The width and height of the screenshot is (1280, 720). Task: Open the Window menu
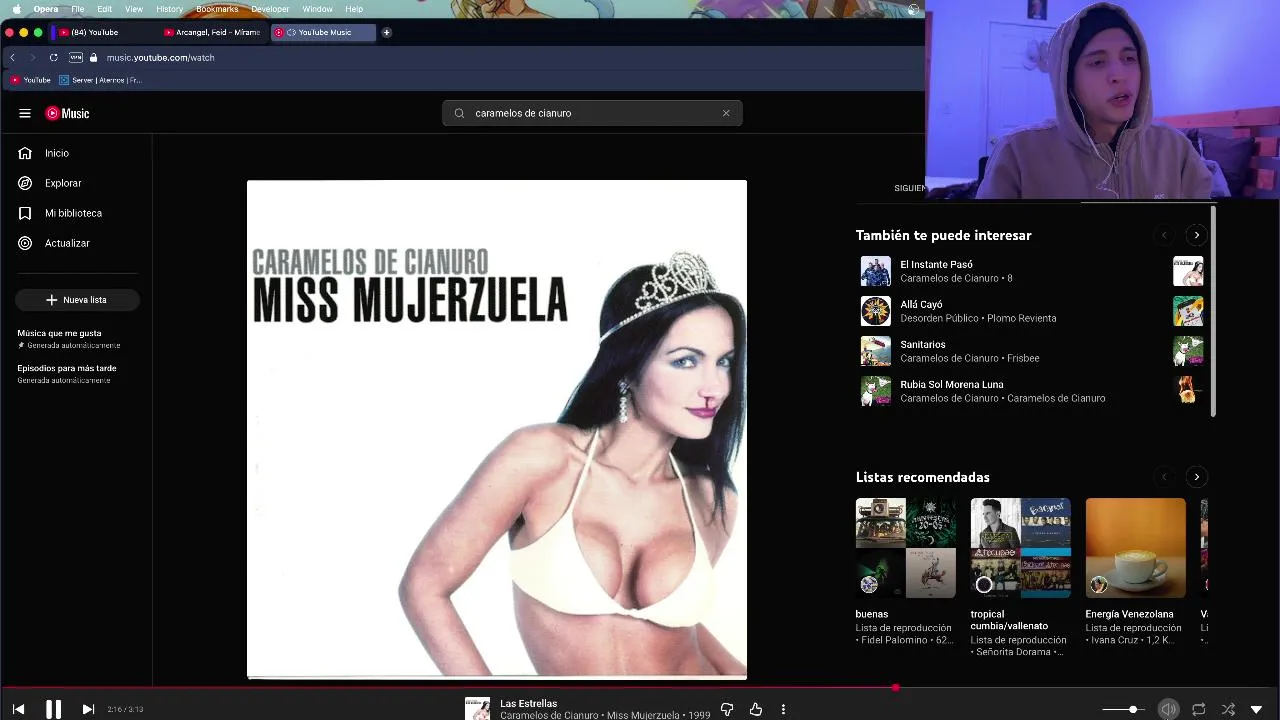coord(317,9)
